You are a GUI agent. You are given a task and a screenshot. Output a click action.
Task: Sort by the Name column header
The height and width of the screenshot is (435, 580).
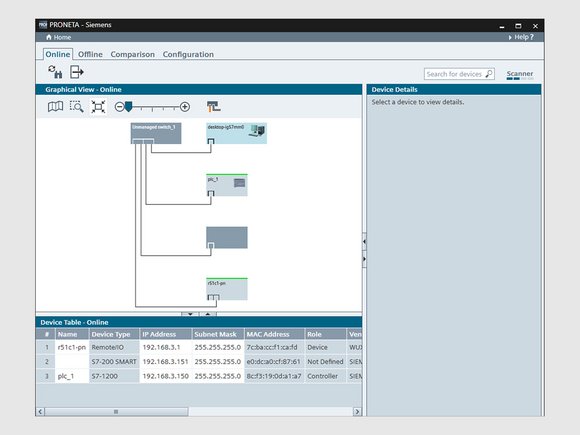(x=72, y=334)
